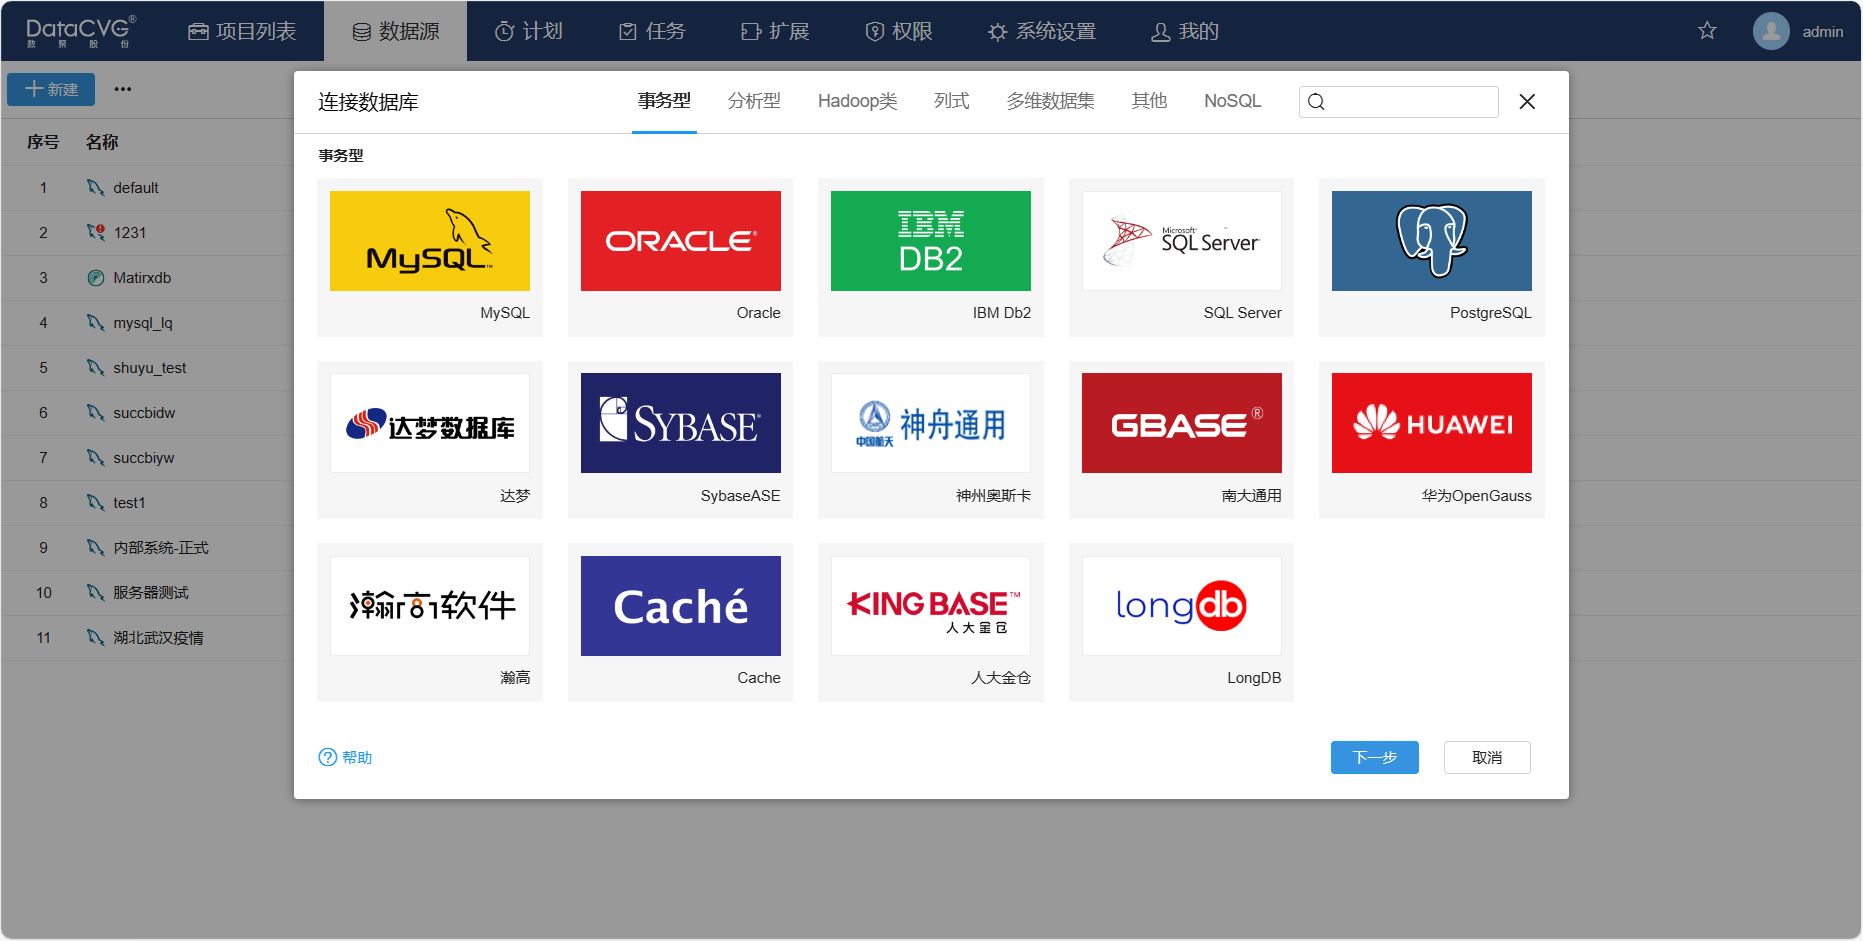Open the Hadoop类 tab
The height and width of the screenshot is (941, 1863).
point(857,101)
